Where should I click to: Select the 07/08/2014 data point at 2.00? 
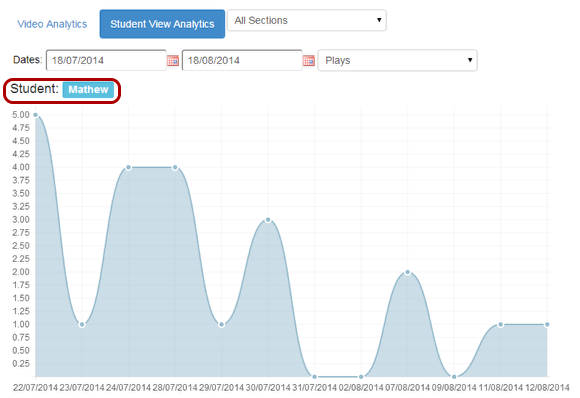click(408, 272)
